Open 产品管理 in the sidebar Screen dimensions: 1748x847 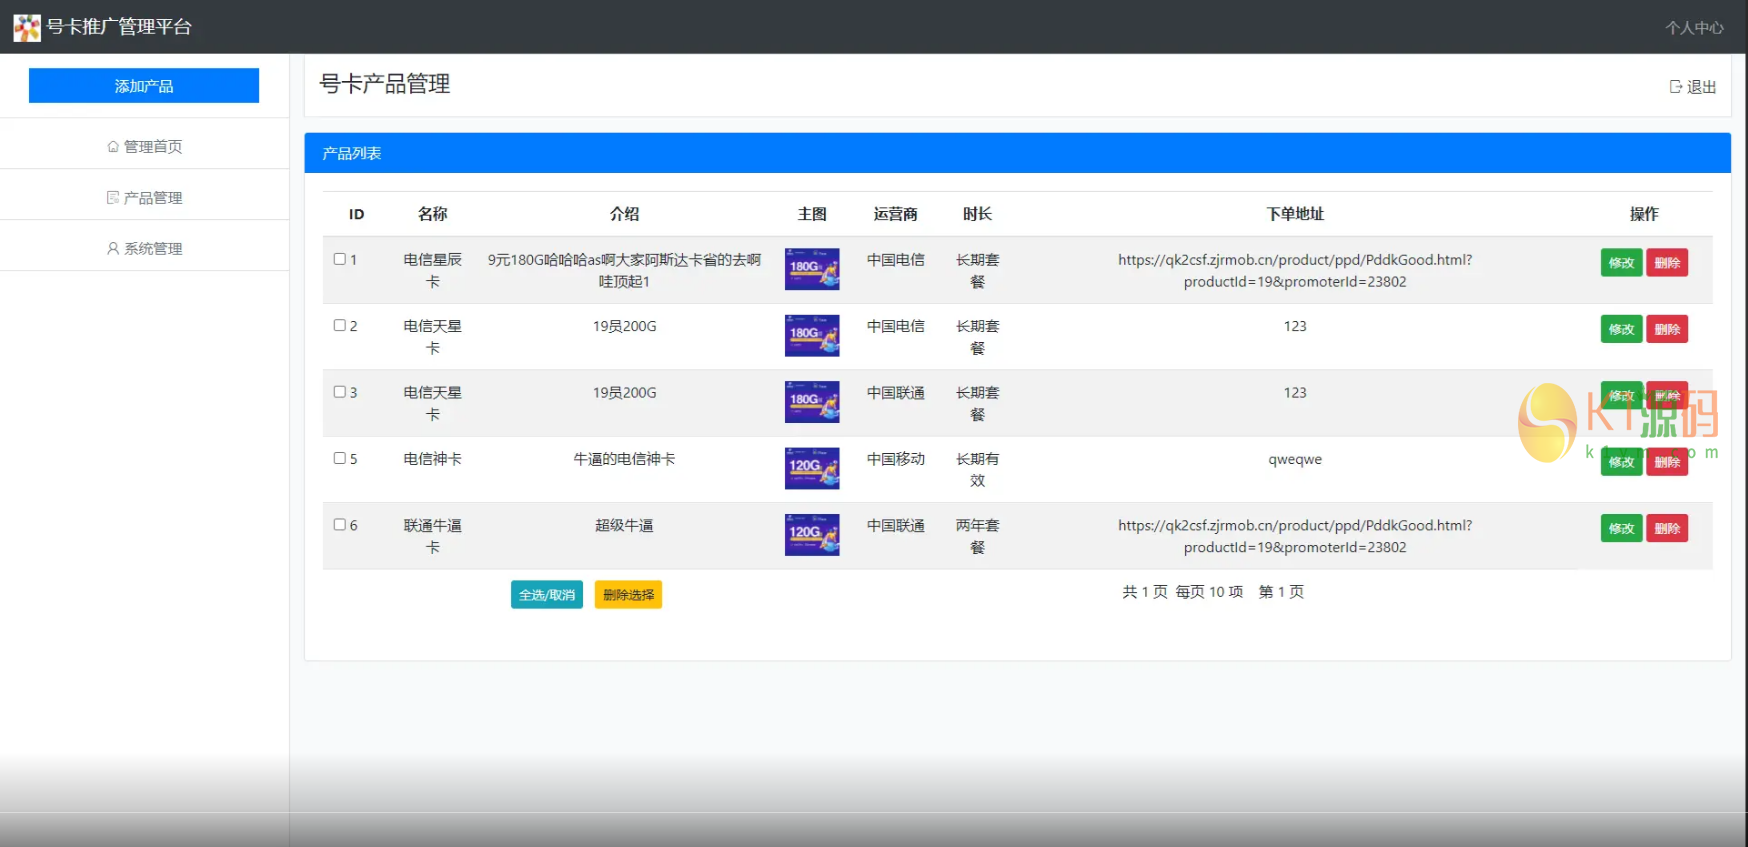(145, 198)
